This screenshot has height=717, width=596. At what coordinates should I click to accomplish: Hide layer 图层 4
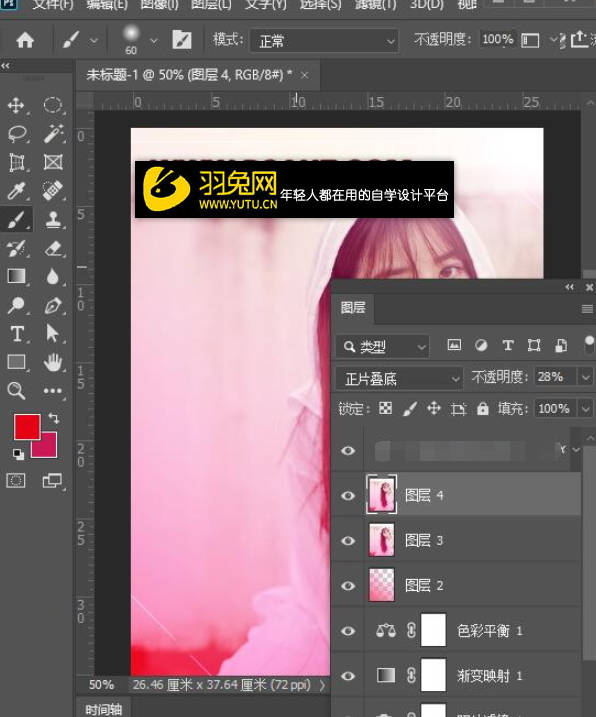(348, 496)
